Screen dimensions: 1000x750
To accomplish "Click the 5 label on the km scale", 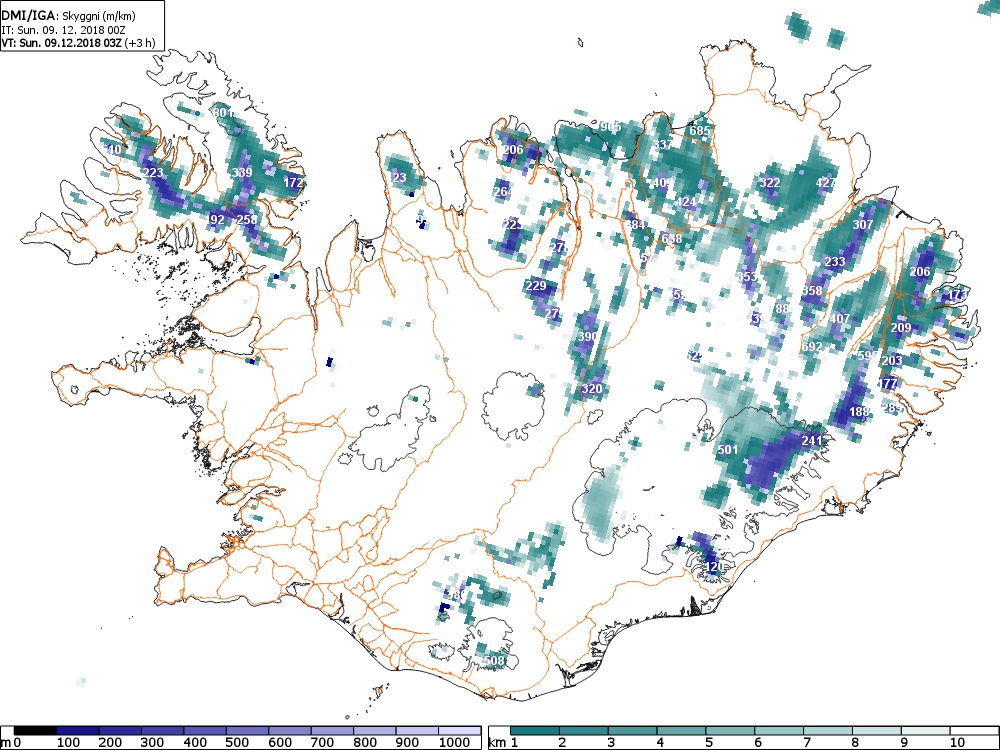I will [709, 742].
